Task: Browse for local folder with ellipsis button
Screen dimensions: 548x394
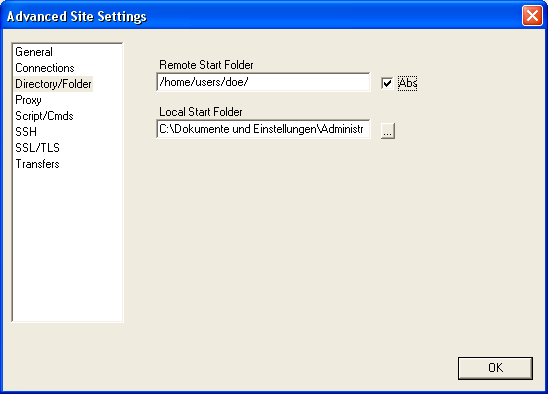Action: point(388,131)
